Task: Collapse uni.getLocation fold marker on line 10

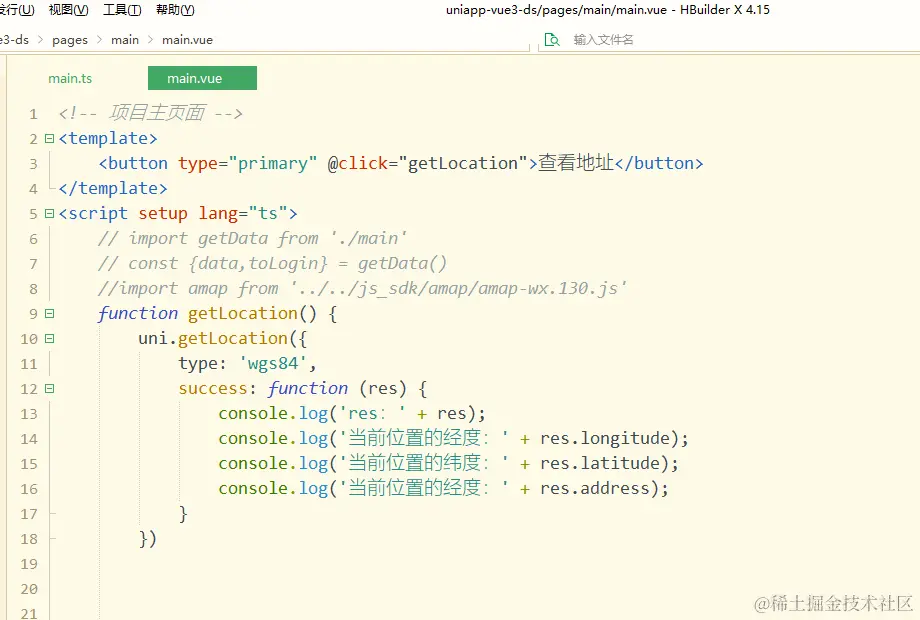Action: click(x=49, y=338)
